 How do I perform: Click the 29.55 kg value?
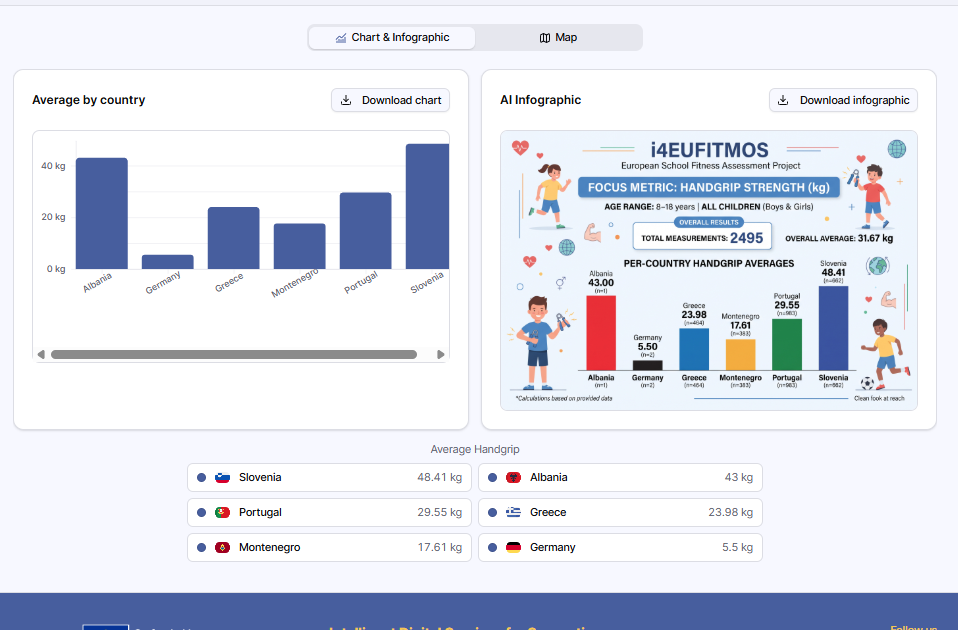pyautogui.click(x=439, y=512)
